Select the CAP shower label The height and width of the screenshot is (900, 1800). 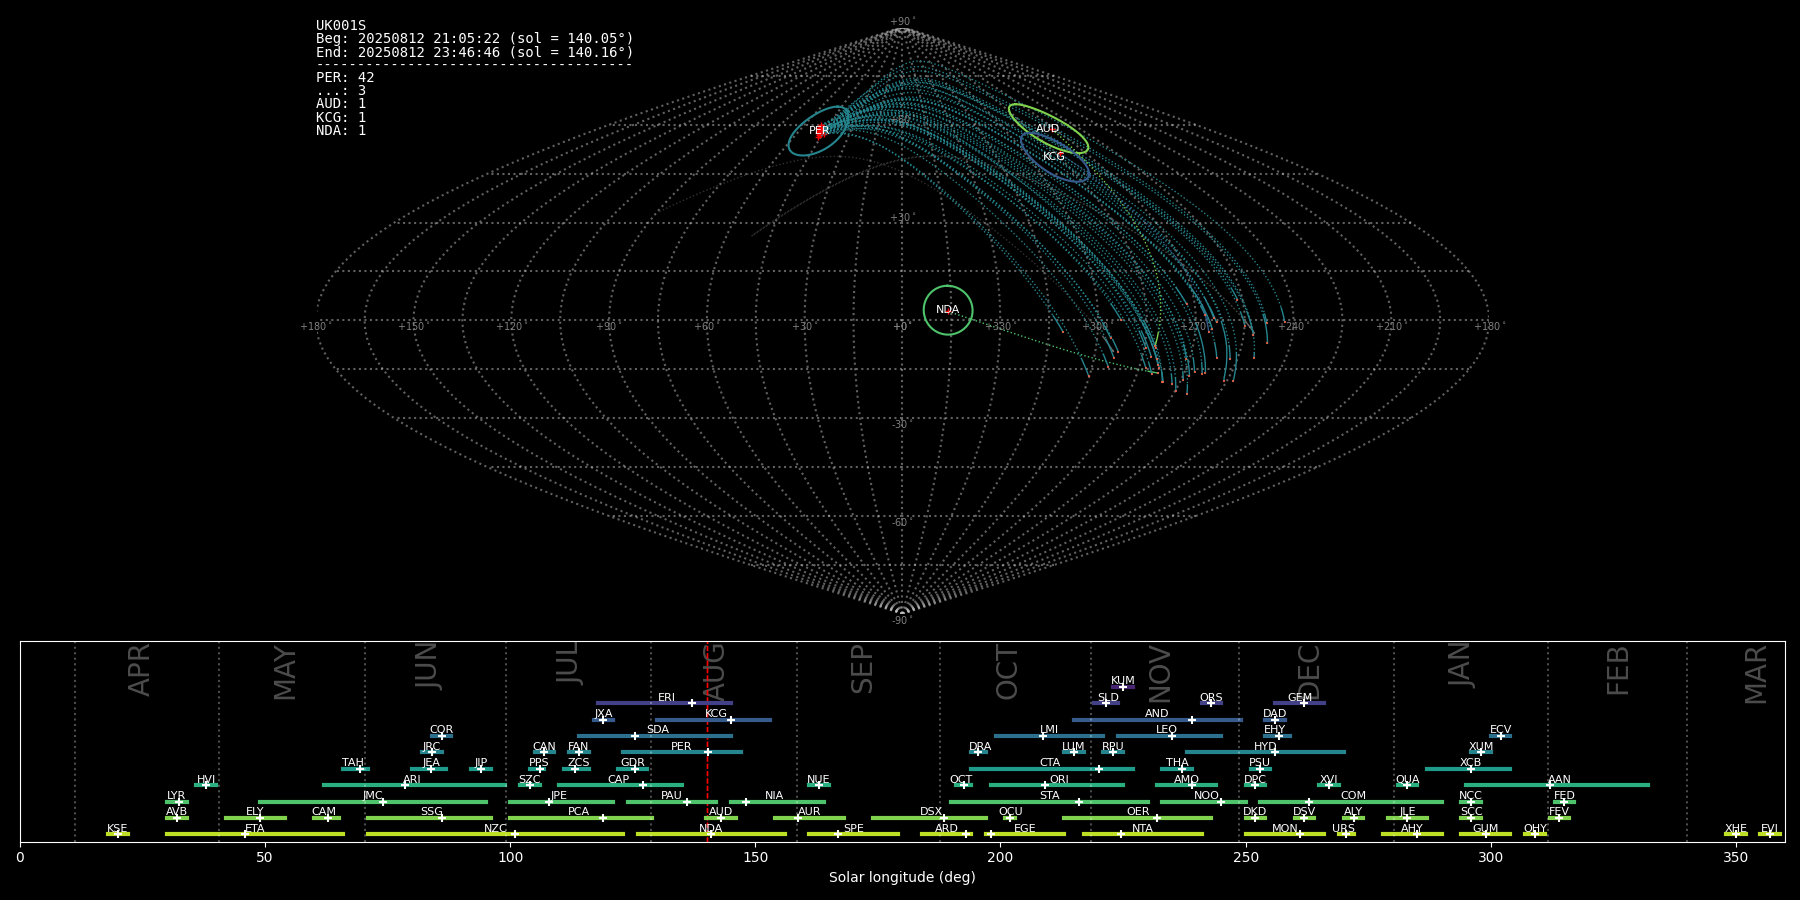pyautogui.click(x=619, y=780)
